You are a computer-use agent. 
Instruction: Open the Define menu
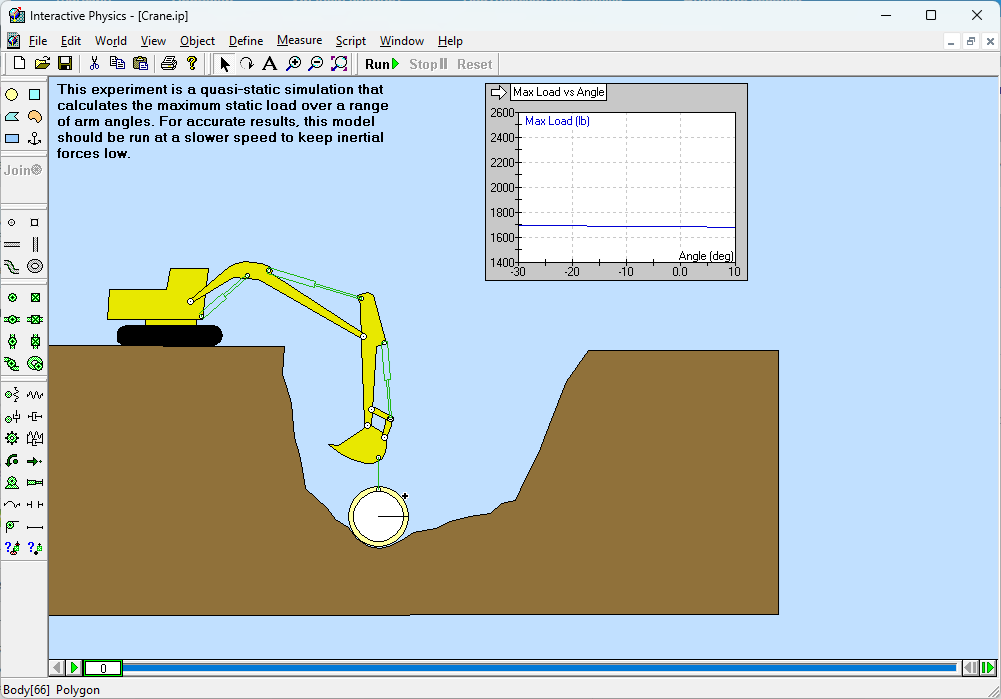(246, 41)
